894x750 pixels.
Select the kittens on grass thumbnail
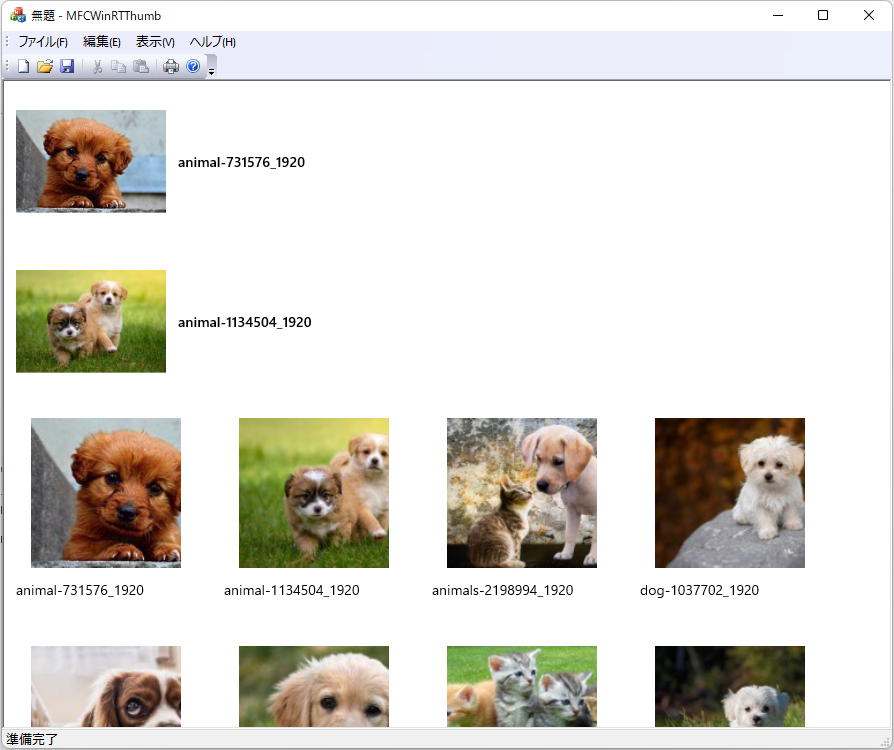pyautogui.click(x=522, y=686)
